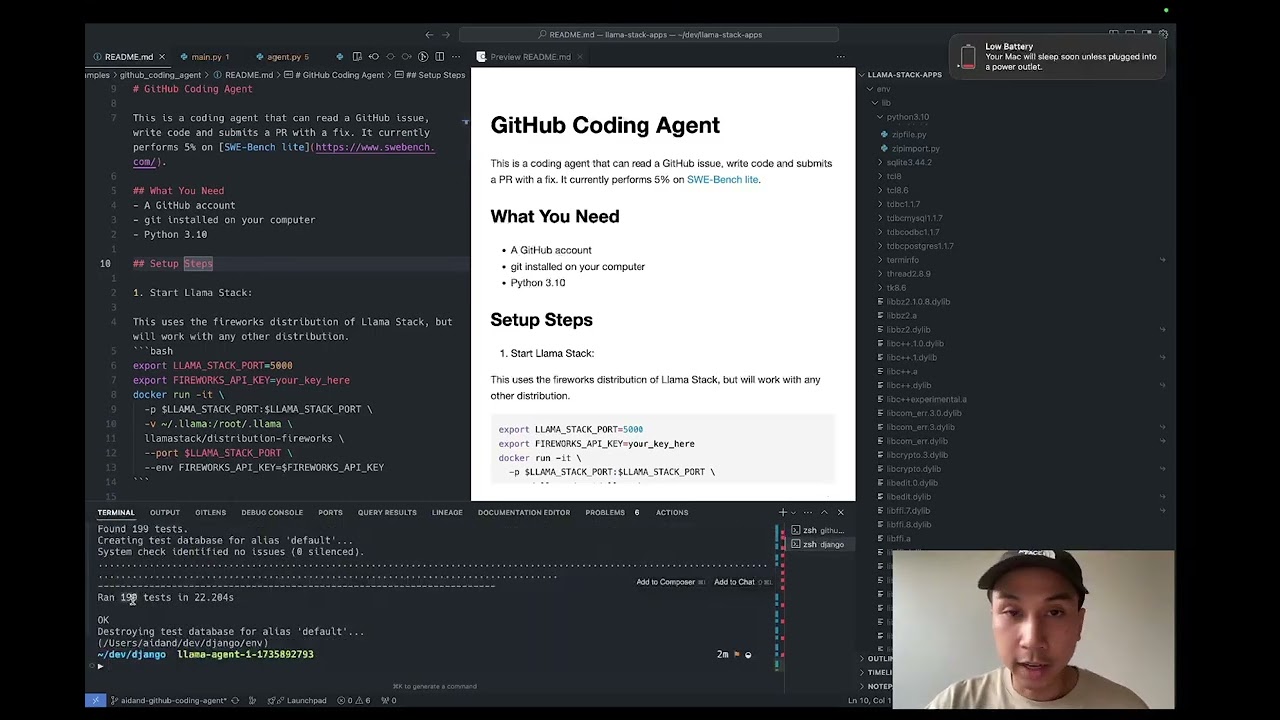Click Low Battery notification icon
Viewport: 1280px width, 720px height.
pyautogui.click(x=967, y=57)
